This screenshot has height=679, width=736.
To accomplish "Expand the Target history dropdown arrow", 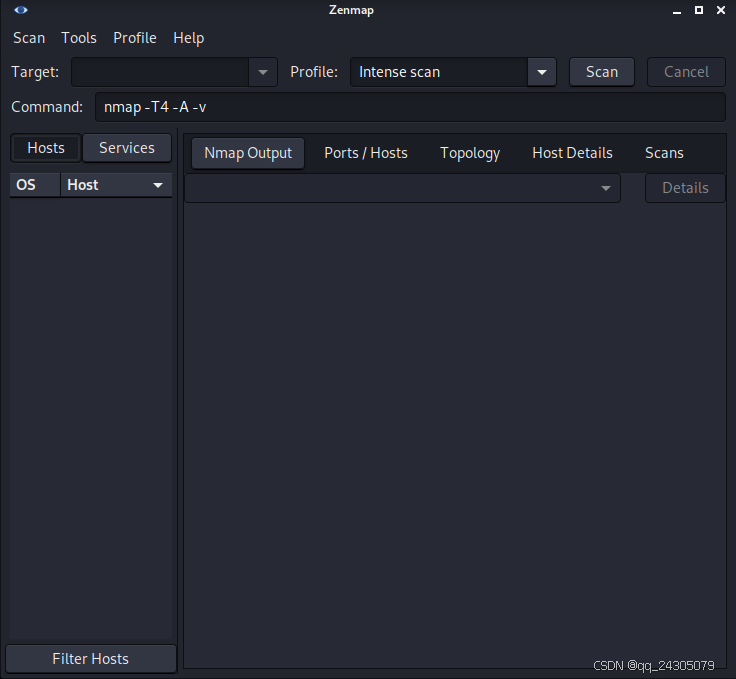I will [x=263, y=72].
